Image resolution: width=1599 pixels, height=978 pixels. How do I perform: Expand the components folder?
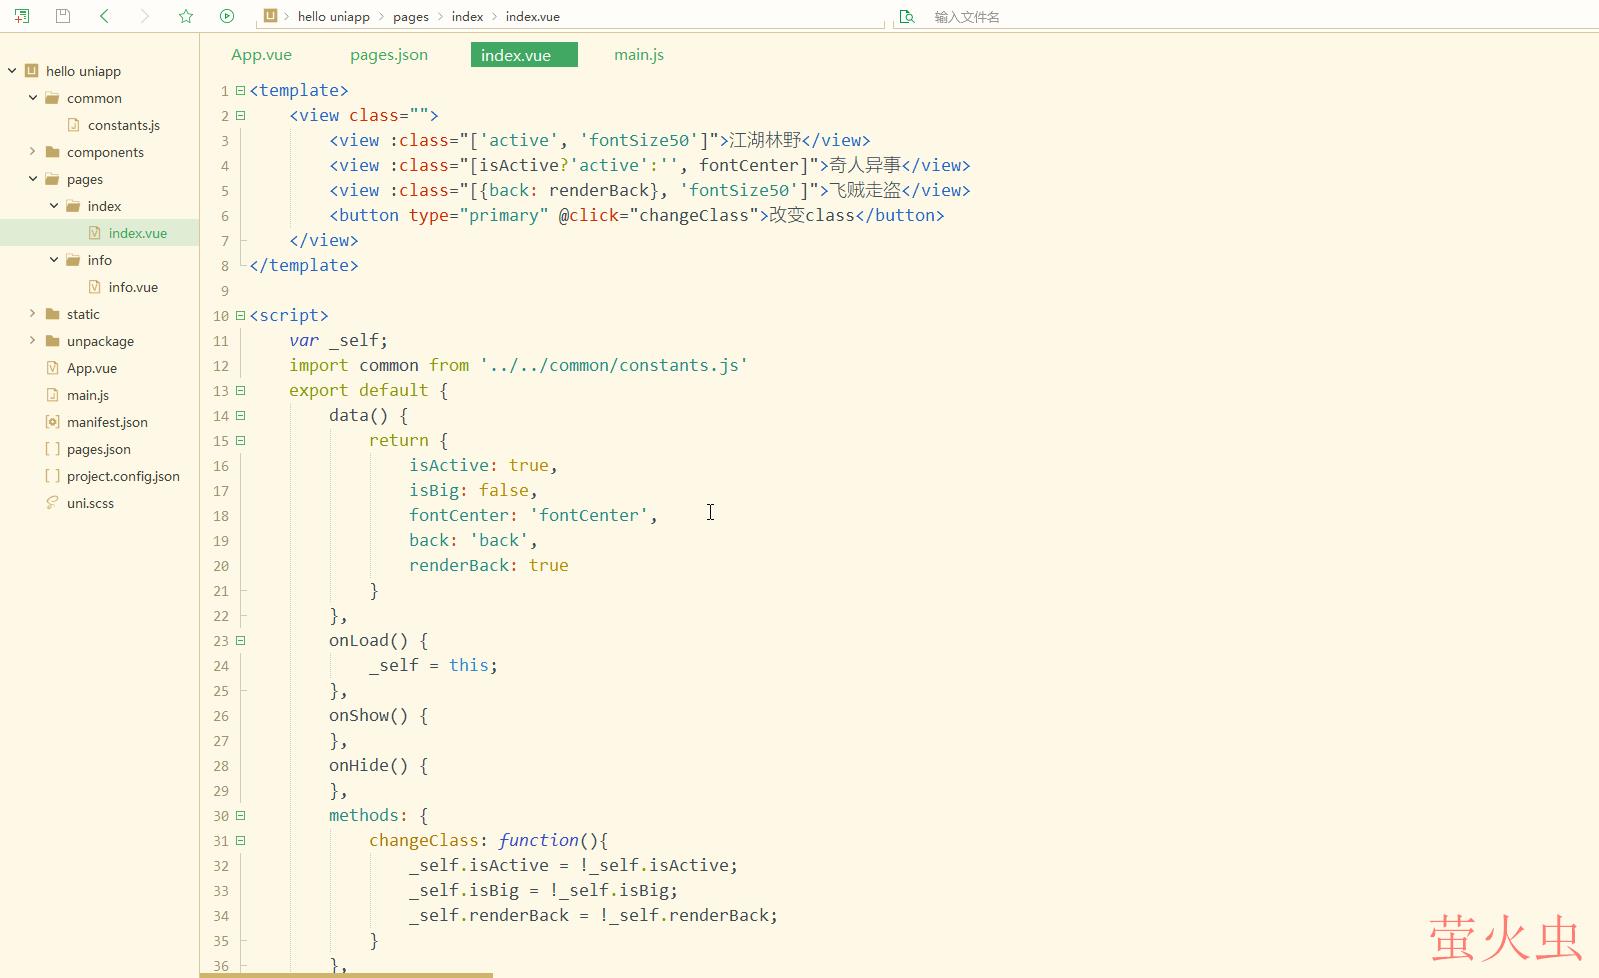click(33, 152)
